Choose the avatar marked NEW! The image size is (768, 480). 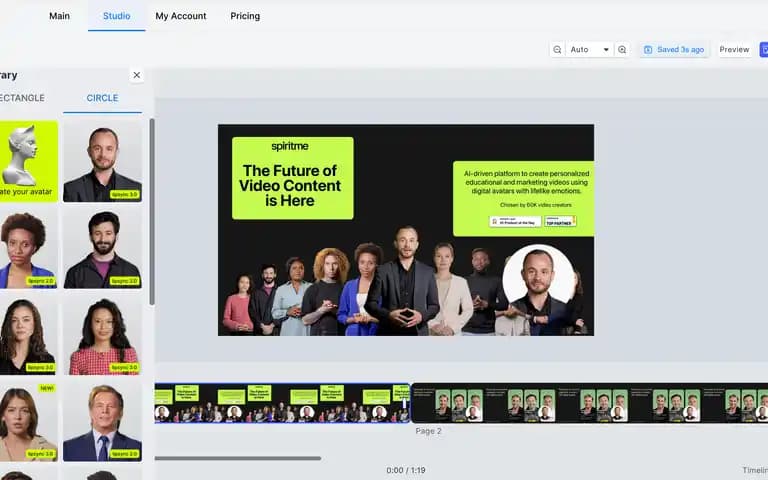click(28, 422)
